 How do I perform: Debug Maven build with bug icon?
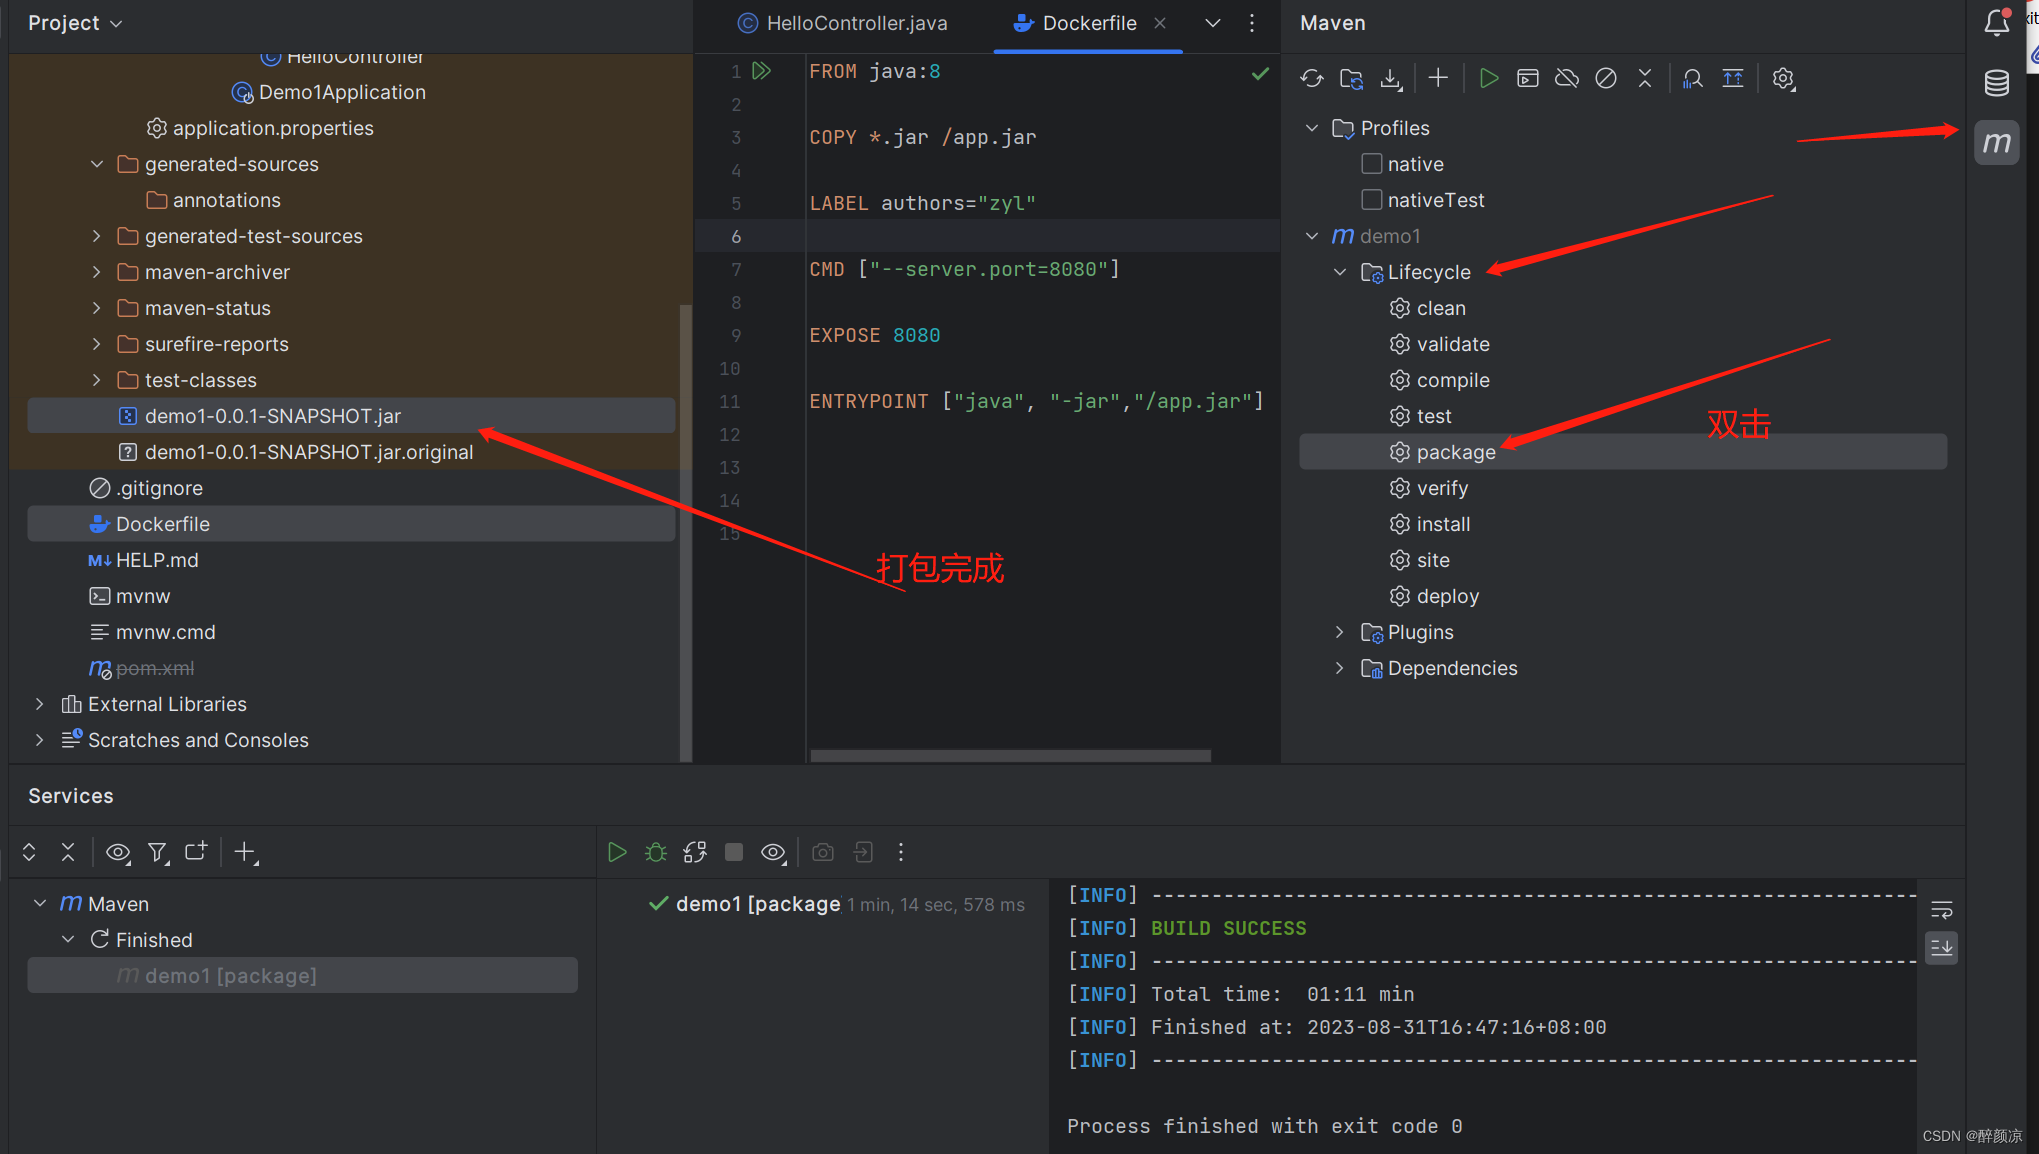(656, 852)
